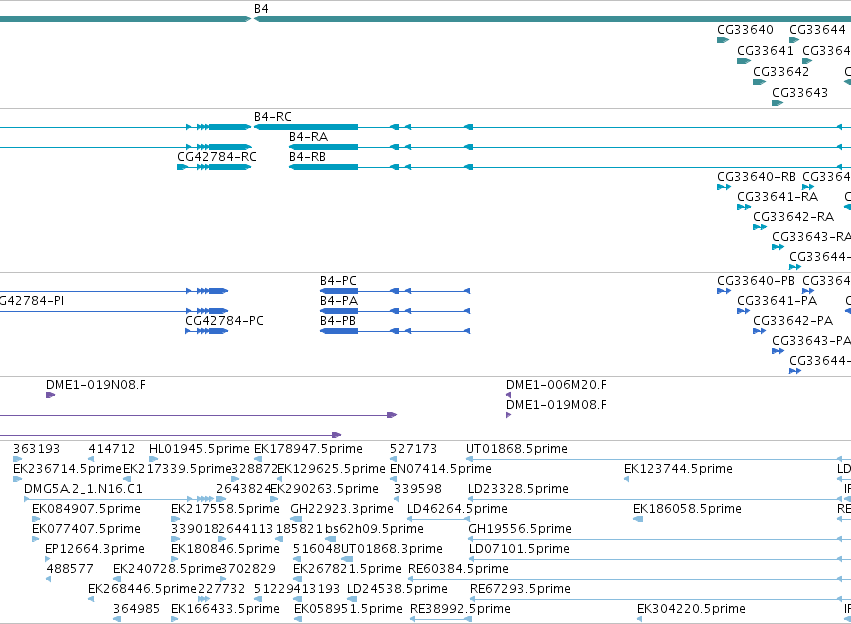Select the EK178947.5prime EST label
This screenshot has height=624, width=851.
[x=308, y=450]
